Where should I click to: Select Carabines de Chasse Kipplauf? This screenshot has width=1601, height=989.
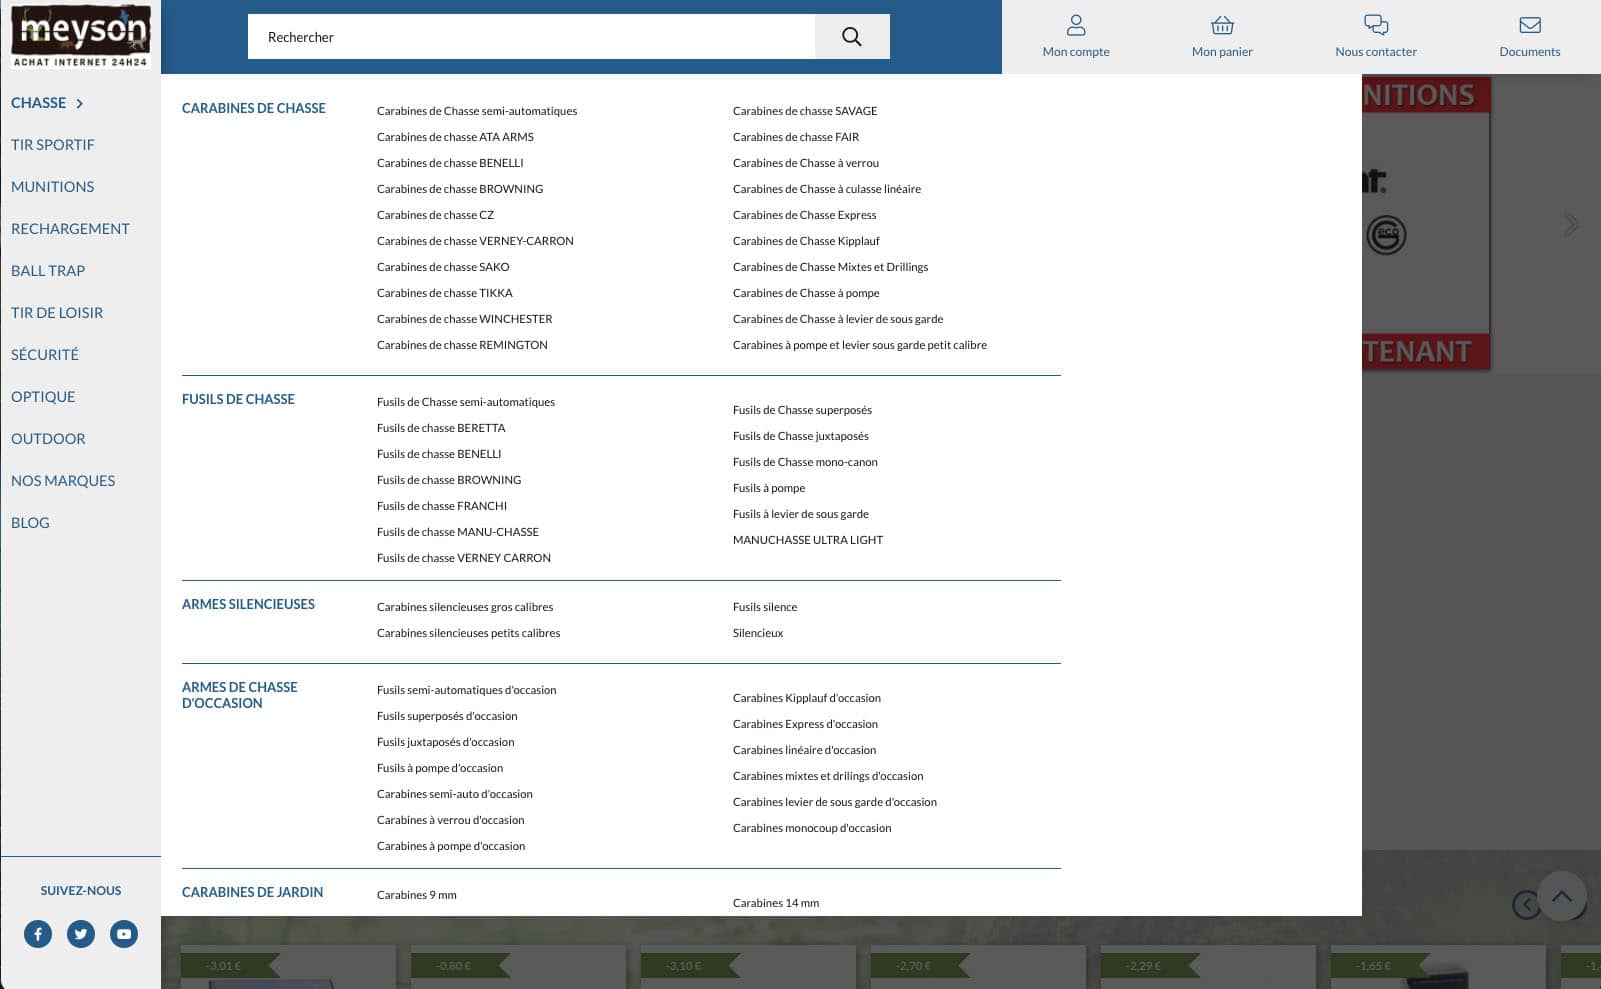tap(806, 241)
